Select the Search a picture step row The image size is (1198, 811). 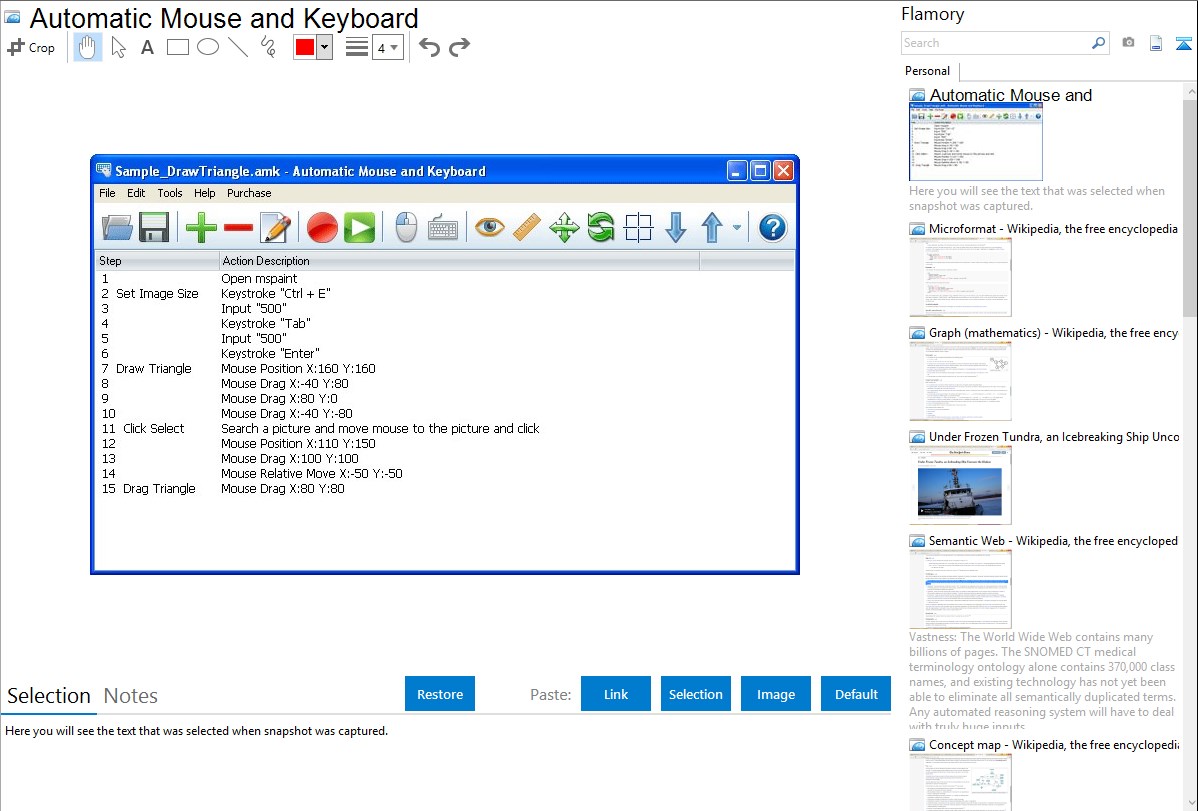(445, 429)
